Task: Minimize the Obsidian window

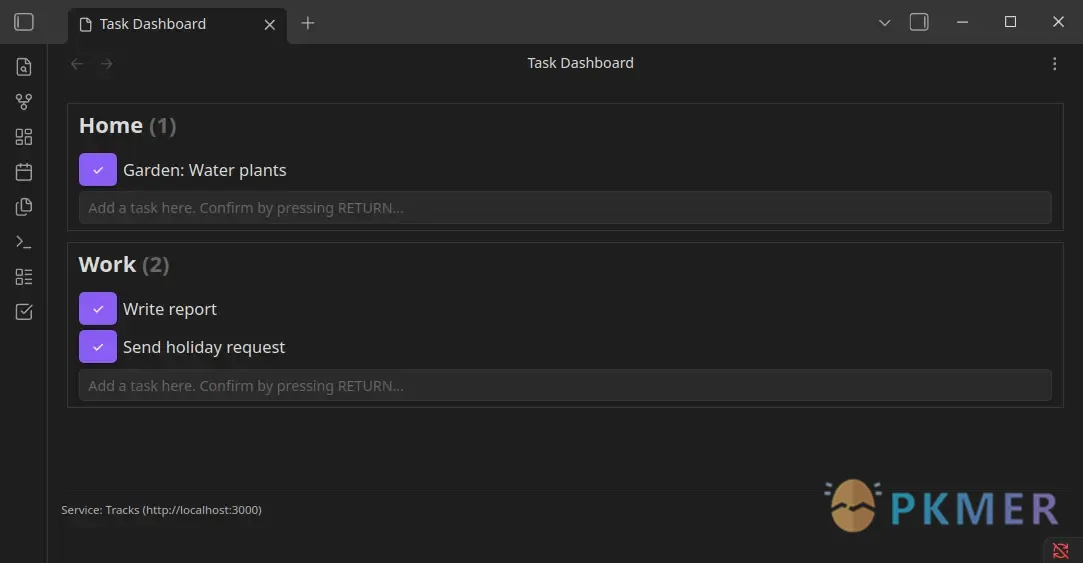Action: pyautogui.click(x=962, y=22)
